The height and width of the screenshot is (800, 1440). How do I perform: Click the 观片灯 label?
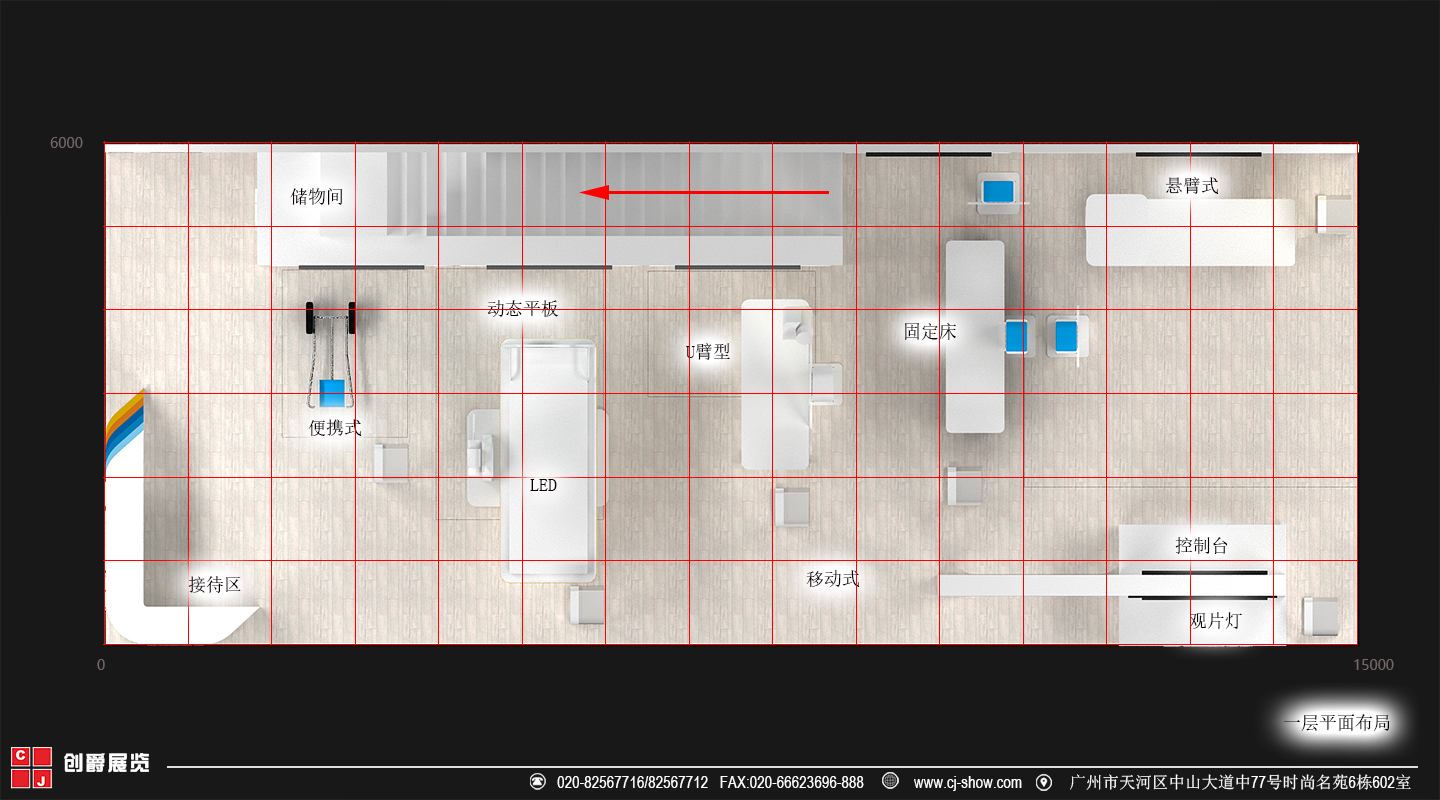click(1215, 620)
